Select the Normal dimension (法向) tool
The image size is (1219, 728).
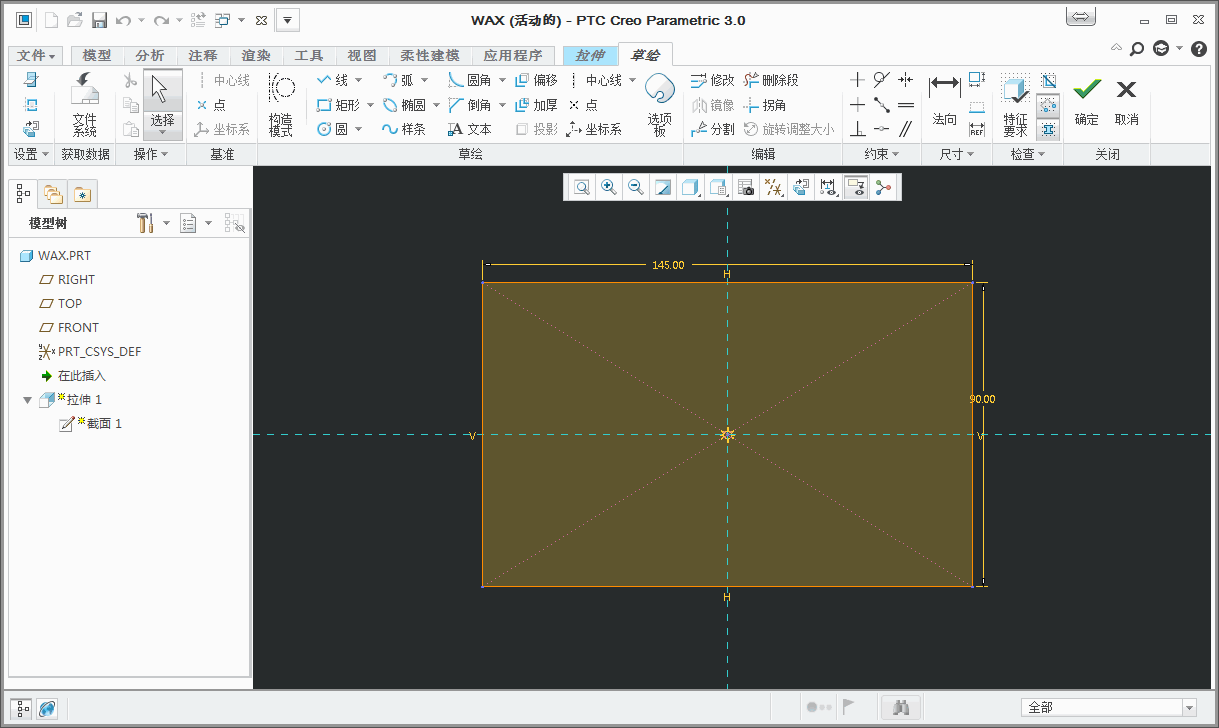[x=944, y=101]
